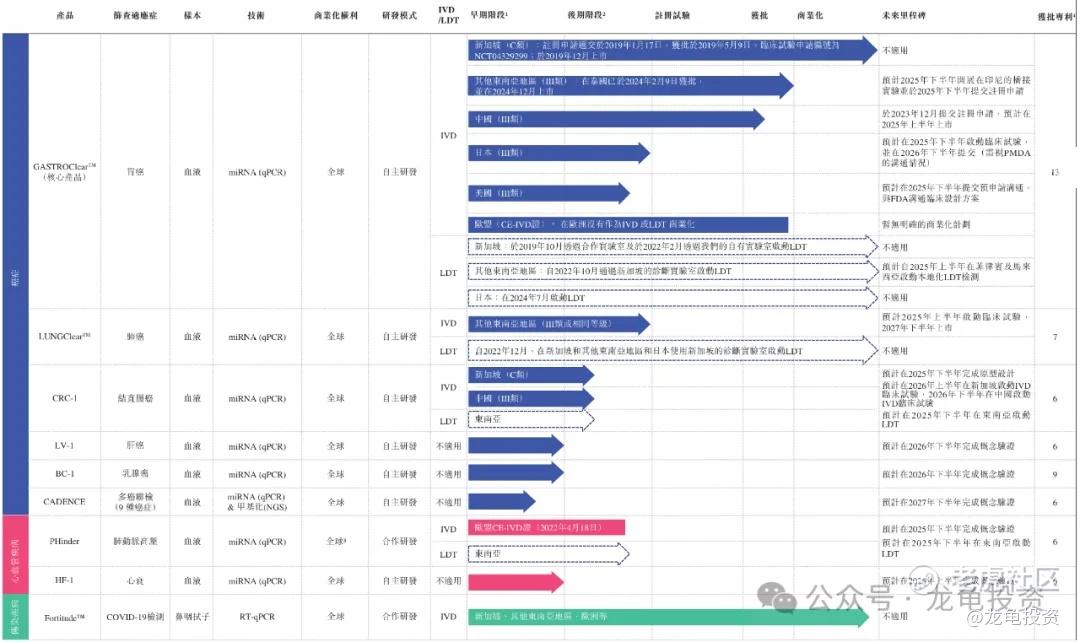This screenshot has width=1080, height=642.
Task: Click the 乳腺癌 indication cell
Action: click(135, 474)
